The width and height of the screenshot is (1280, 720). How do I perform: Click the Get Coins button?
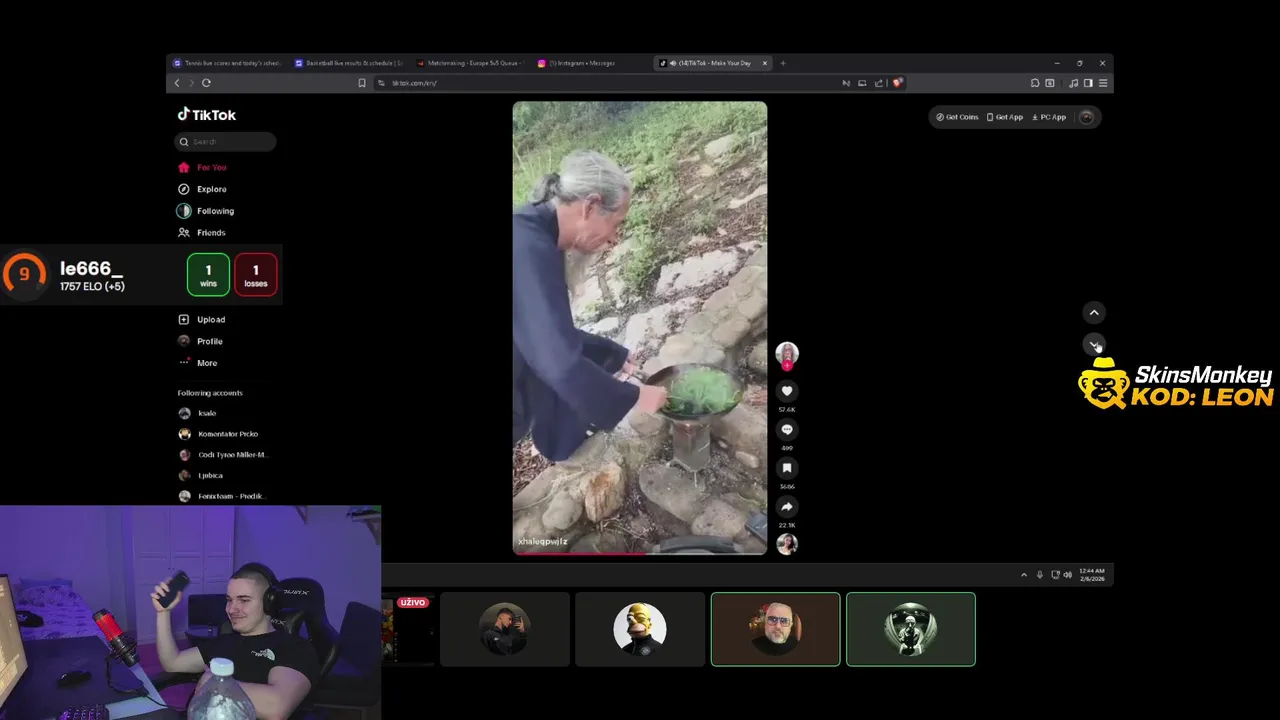pyautogui.click(x=957, y=117)
